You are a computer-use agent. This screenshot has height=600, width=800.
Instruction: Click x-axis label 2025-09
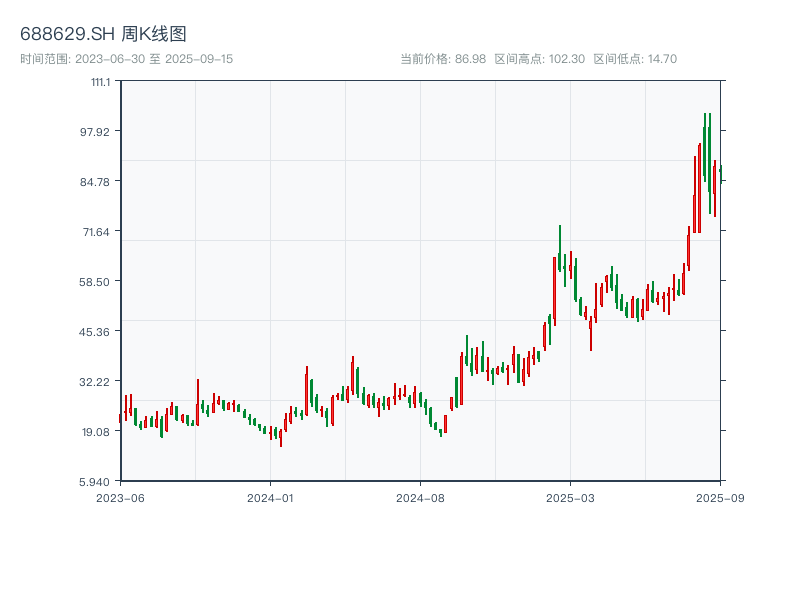pos(720,498)
